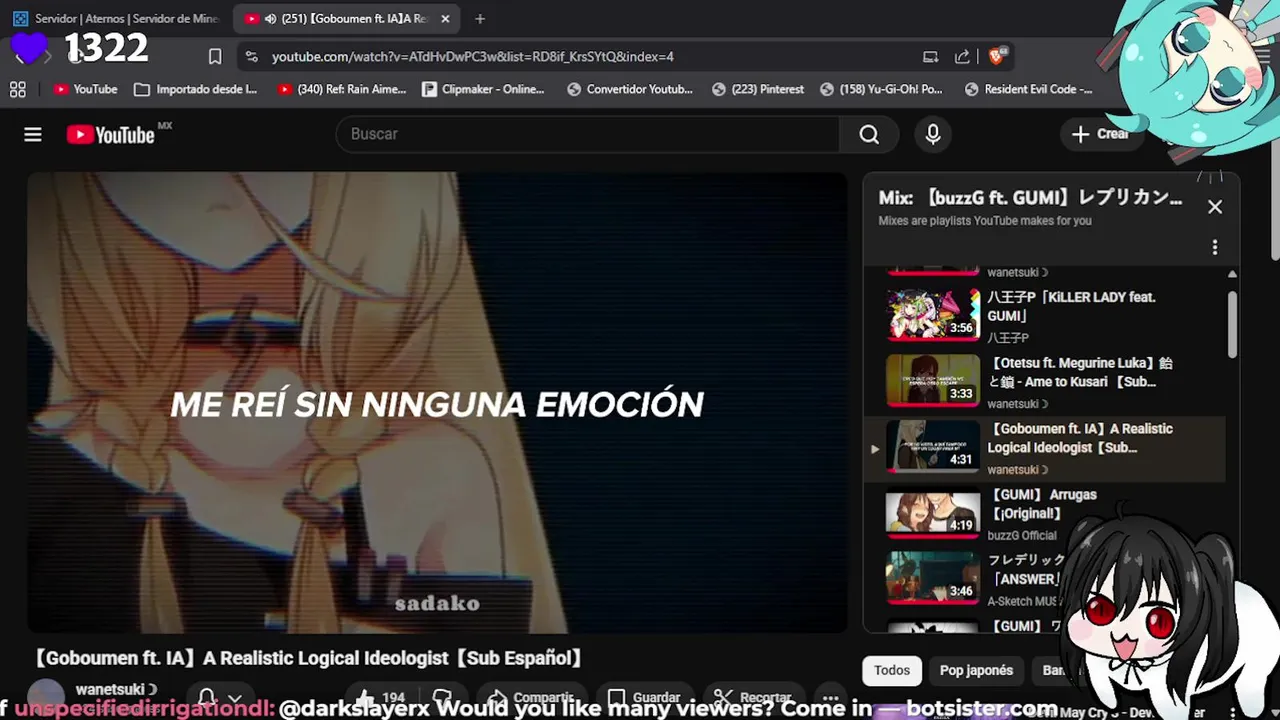Click the A Realistic Logical Ideologist playlist thumbnail
This screenshot has width=1280, height=720.
click(933, 446)
